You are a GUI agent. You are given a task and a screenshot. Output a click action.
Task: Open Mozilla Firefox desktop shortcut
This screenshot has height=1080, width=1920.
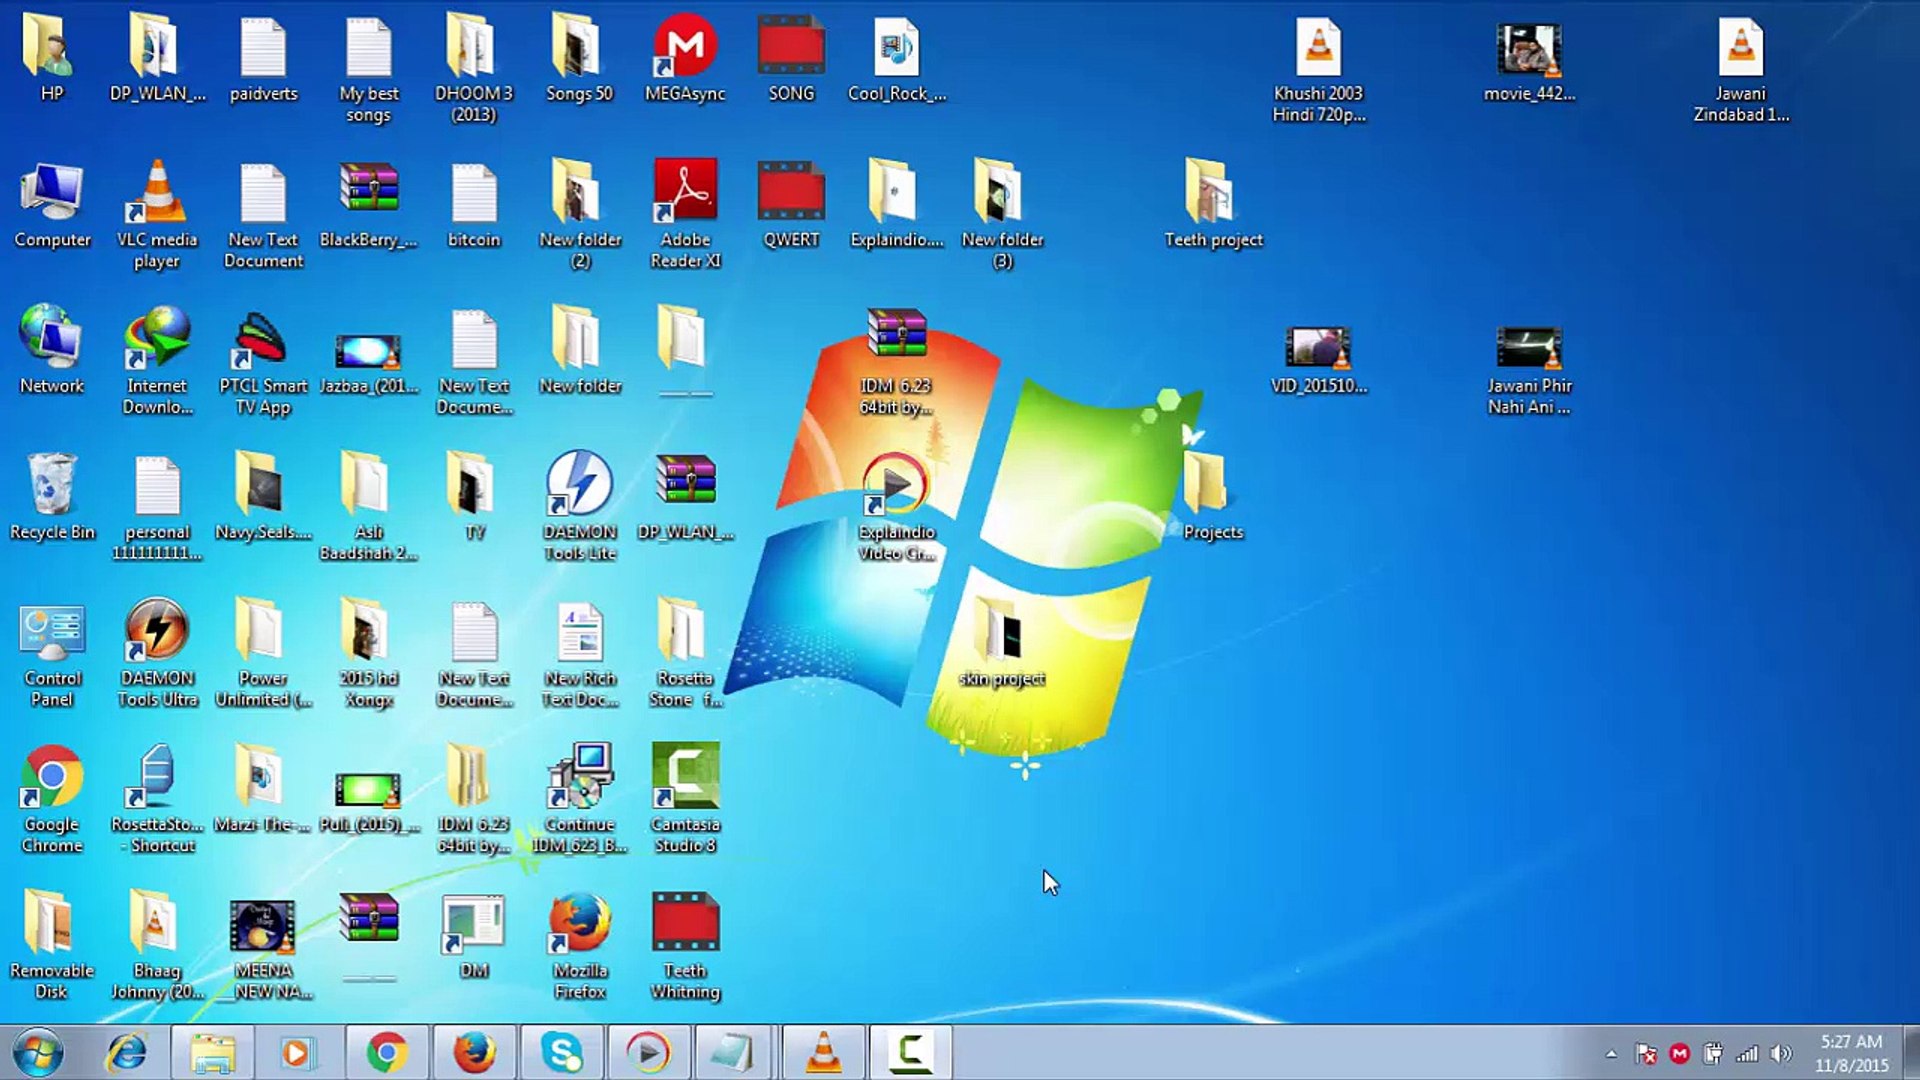point(578,920)
